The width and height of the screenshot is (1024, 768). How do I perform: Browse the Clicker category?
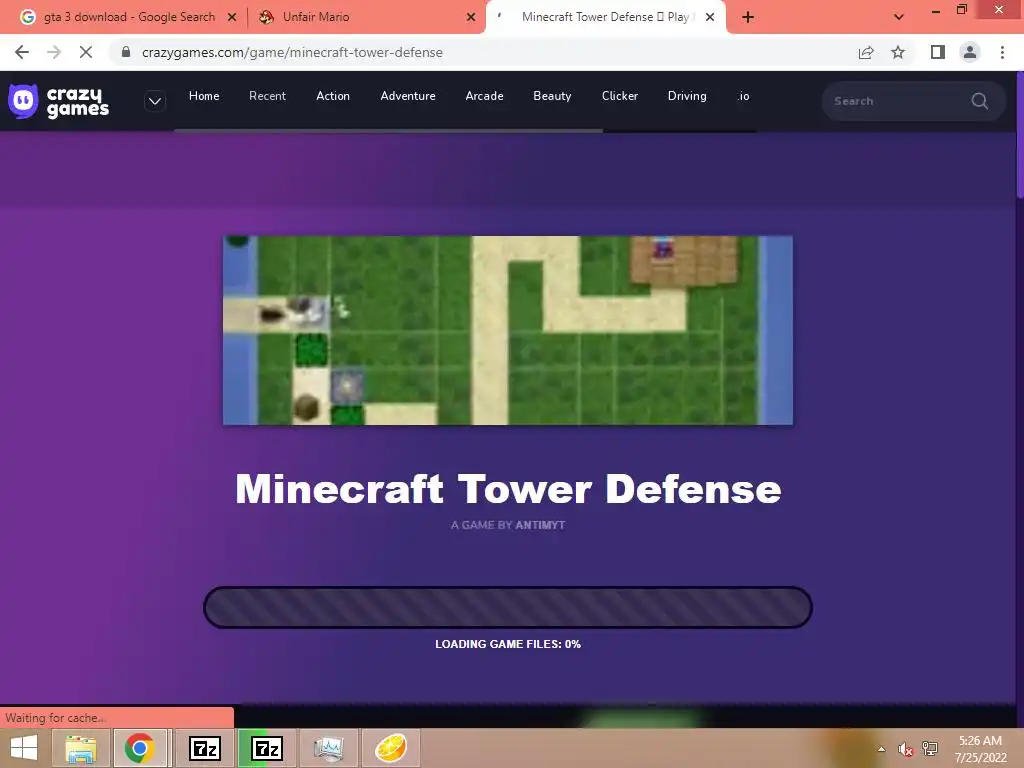pos(620,96)
